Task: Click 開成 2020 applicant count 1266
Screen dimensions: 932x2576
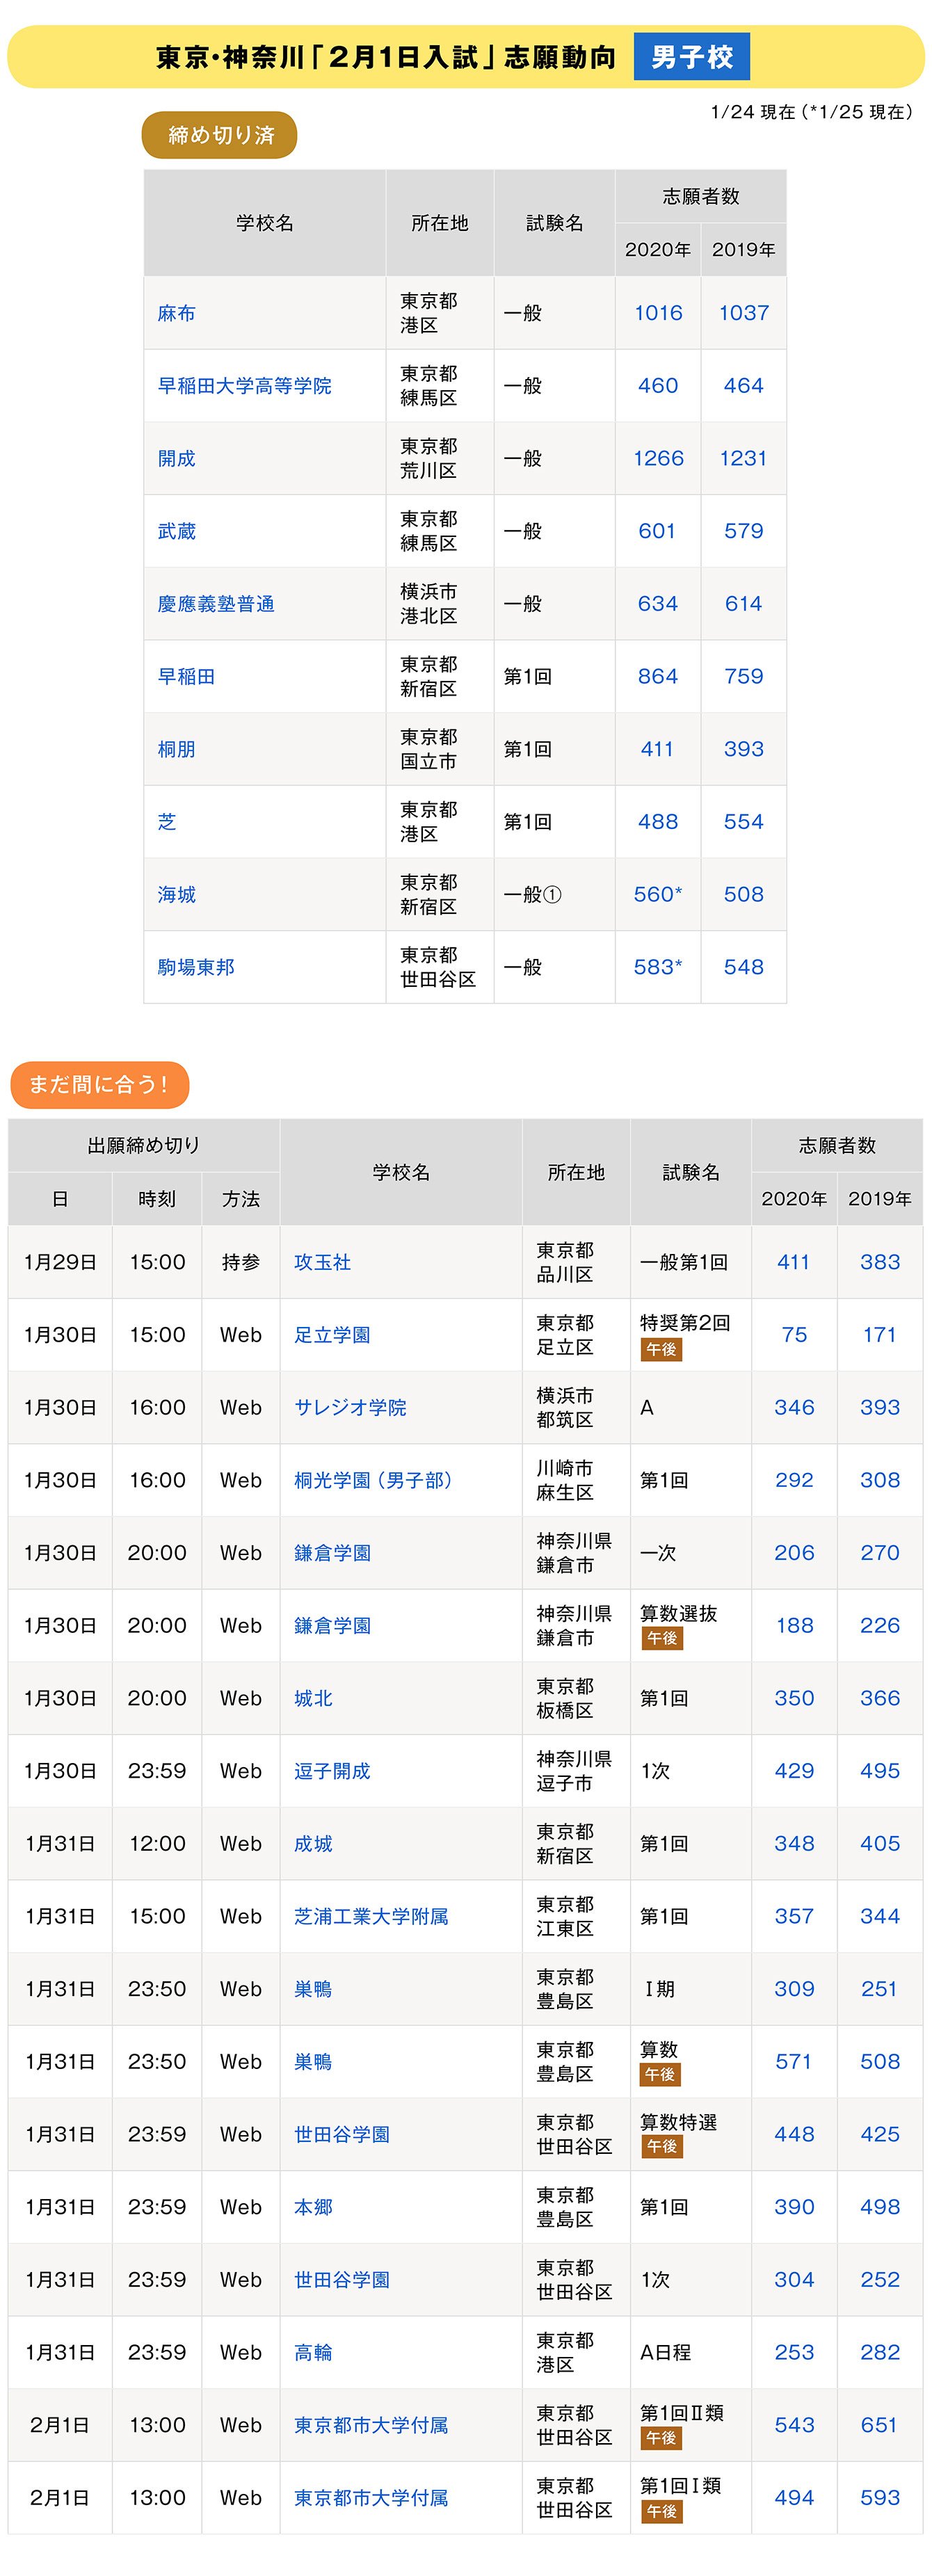Action: [658, 458]
